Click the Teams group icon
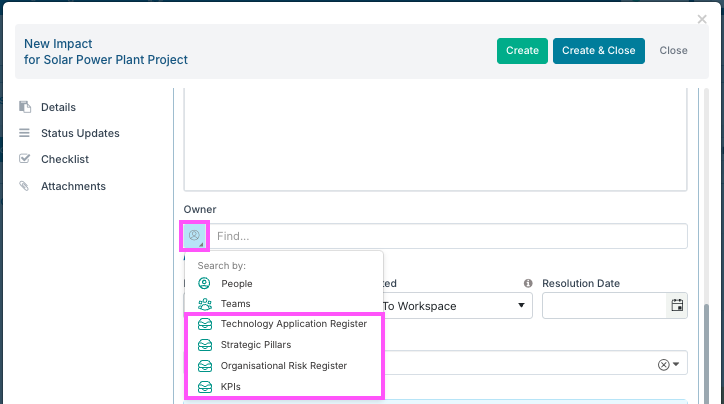724x404 pixels. pos(205,304)
